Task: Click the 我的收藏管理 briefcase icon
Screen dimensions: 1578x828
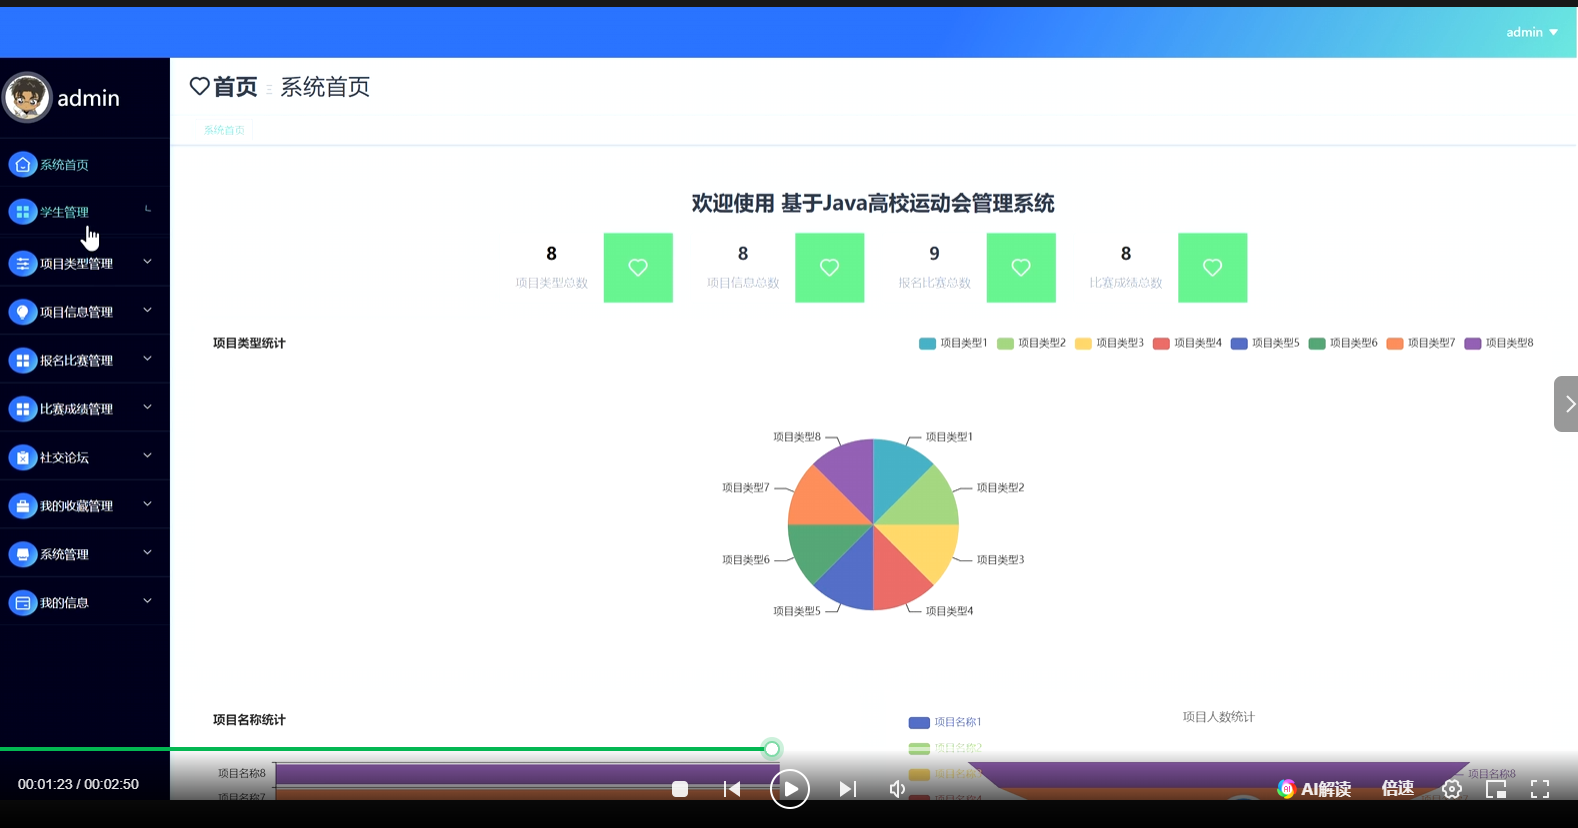Action: (x=22, y=506)
